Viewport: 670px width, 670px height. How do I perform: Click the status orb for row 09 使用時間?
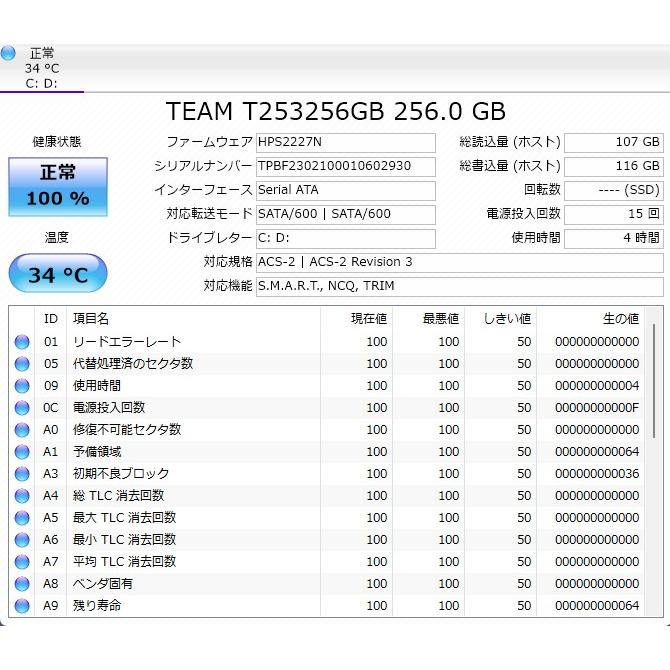22,386
